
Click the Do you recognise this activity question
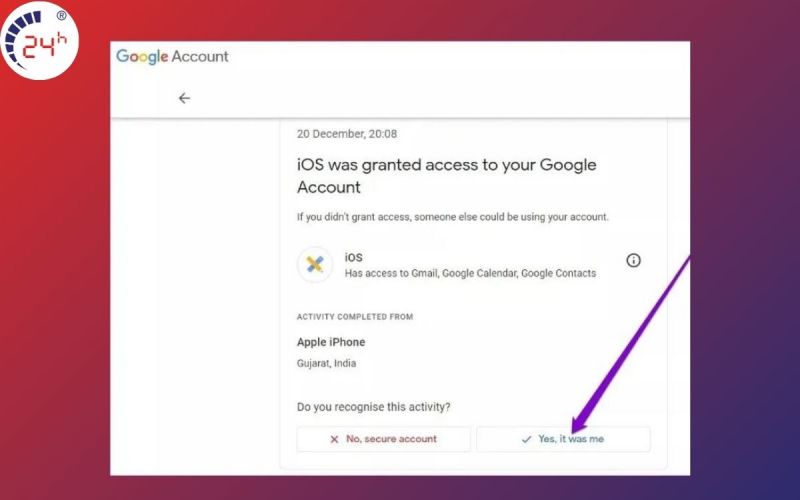coord(373,407)
